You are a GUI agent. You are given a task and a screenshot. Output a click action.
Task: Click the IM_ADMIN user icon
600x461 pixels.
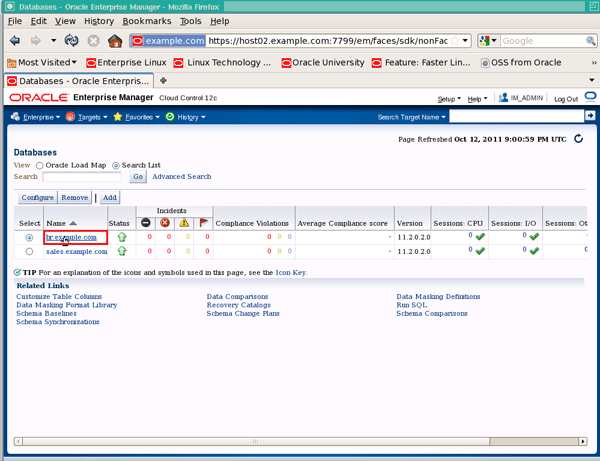[503, 98]
